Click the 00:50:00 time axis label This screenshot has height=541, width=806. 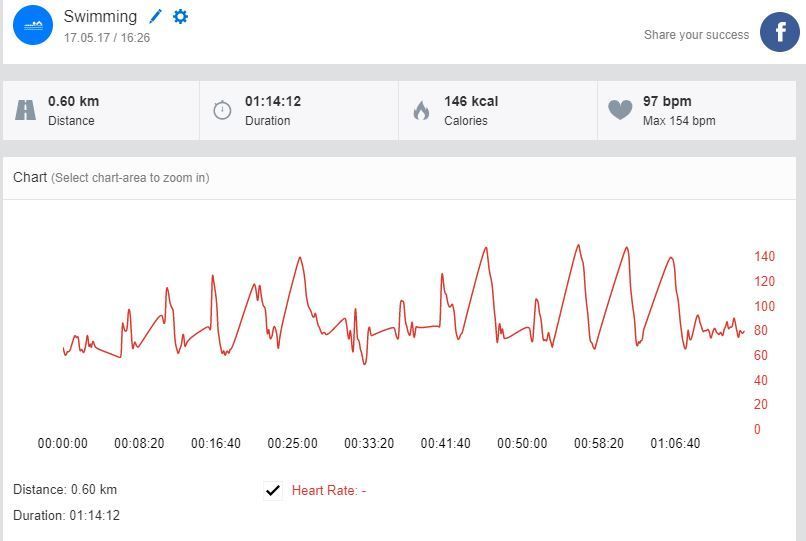pos(522,443)
